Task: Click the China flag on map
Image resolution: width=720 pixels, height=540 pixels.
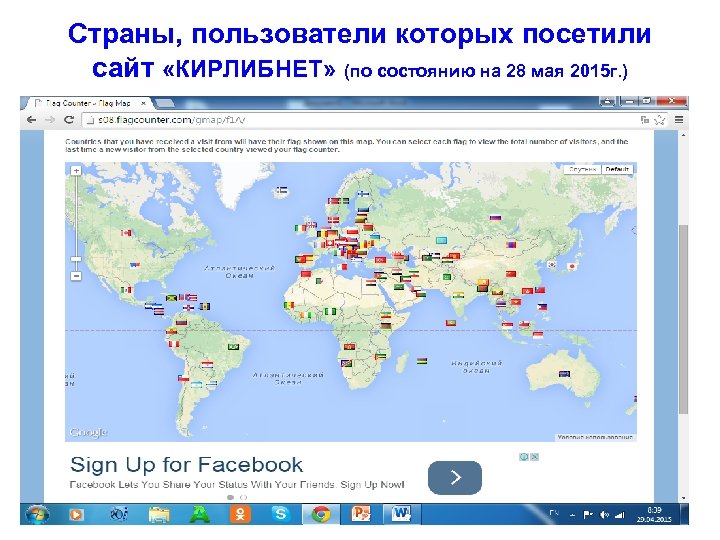Action: click(x=511, y=274)
